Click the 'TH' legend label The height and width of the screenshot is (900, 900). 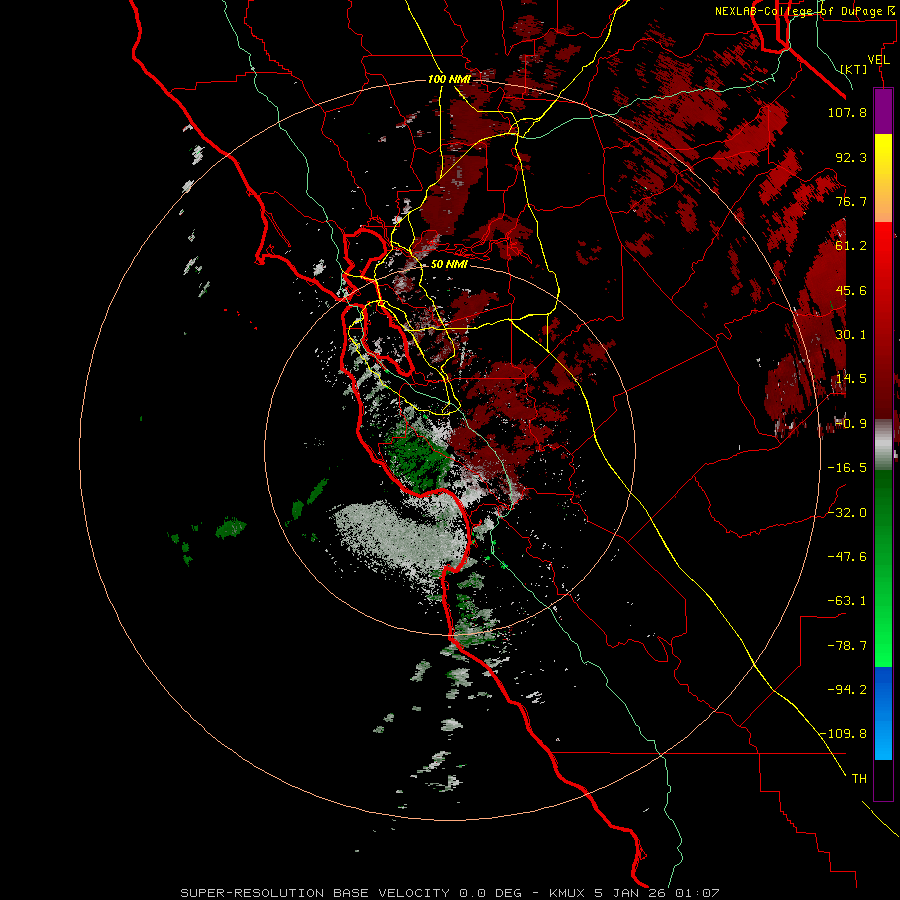[859, 779]
